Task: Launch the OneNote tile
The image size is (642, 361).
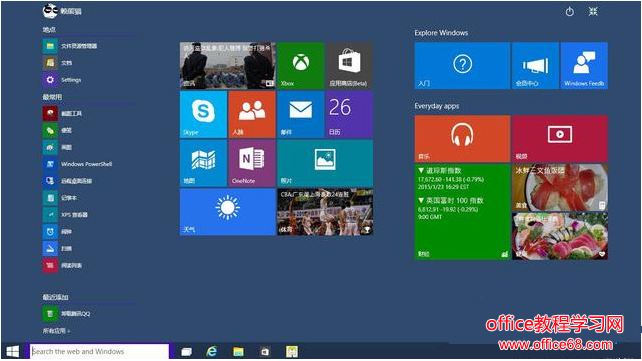Action: (252, 163)
